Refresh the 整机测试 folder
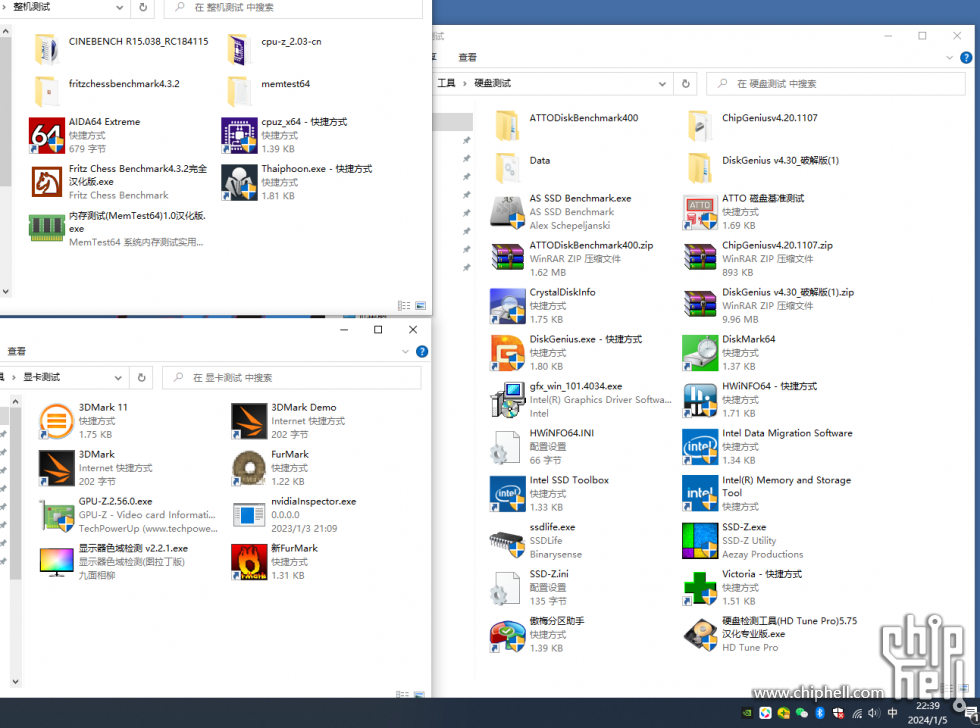 143,7
